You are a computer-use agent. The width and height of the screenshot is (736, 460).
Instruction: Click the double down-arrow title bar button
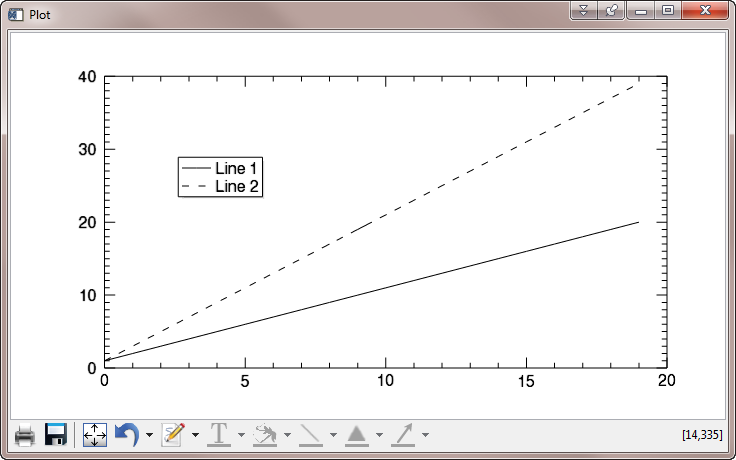click(x=585, y=10)
